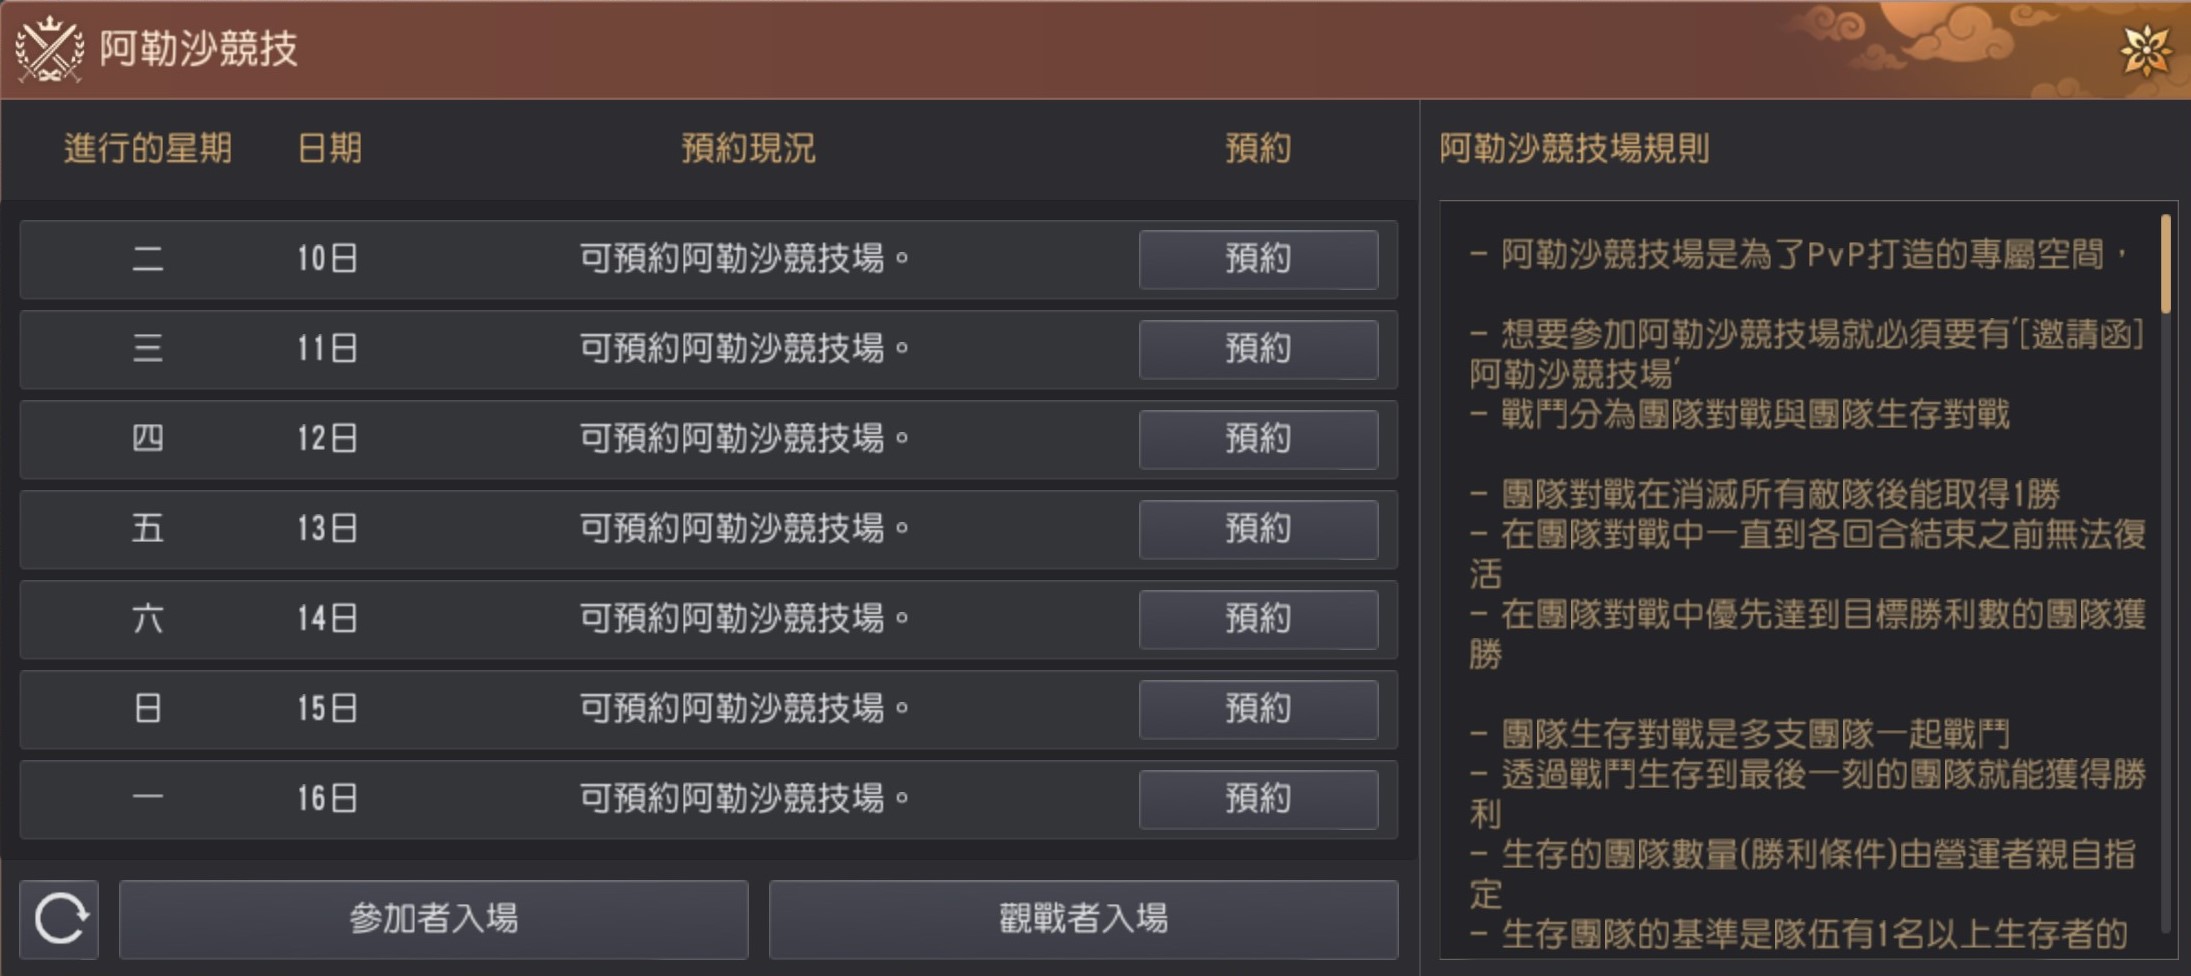Reserve the arena for 12日 Thursday
Viewport: 2191px width, 976px height.
pos(1258,439)
